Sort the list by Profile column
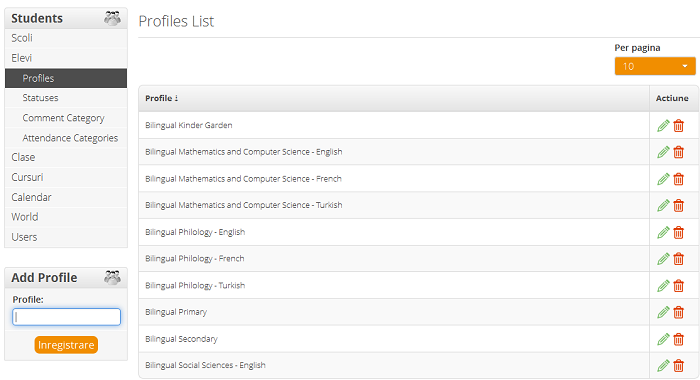This screenshot has height=380, width=700. pyautogui.click(x=162, y=98)
